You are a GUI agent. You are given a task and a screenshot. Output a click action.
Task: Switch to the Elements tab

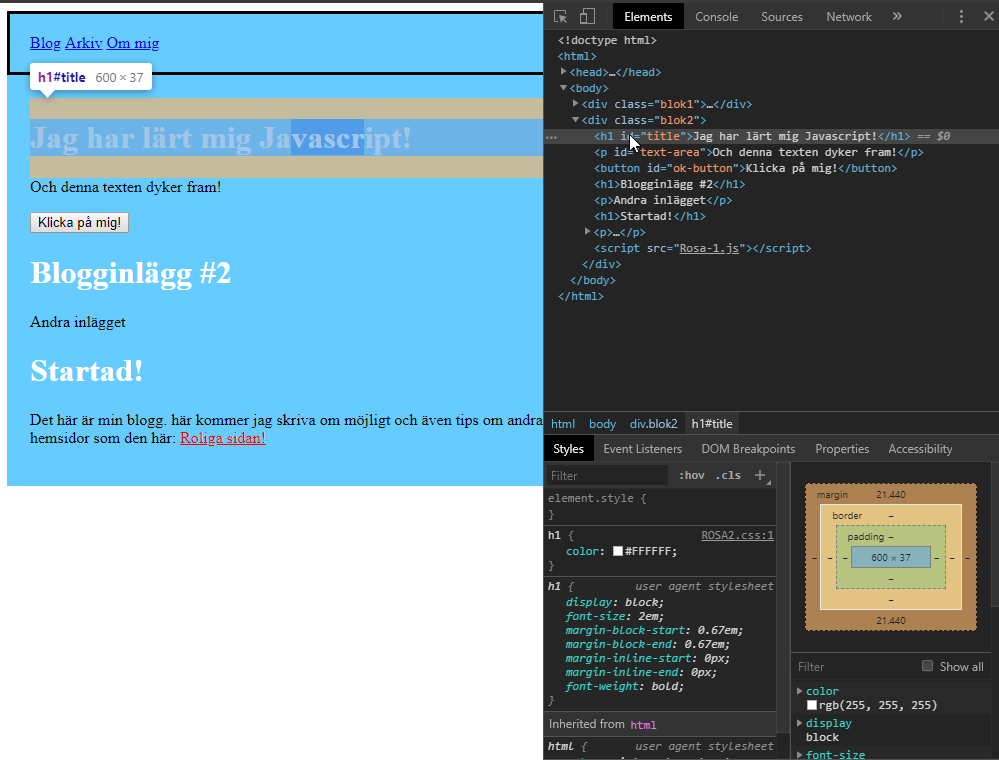[x=648, y=17]
